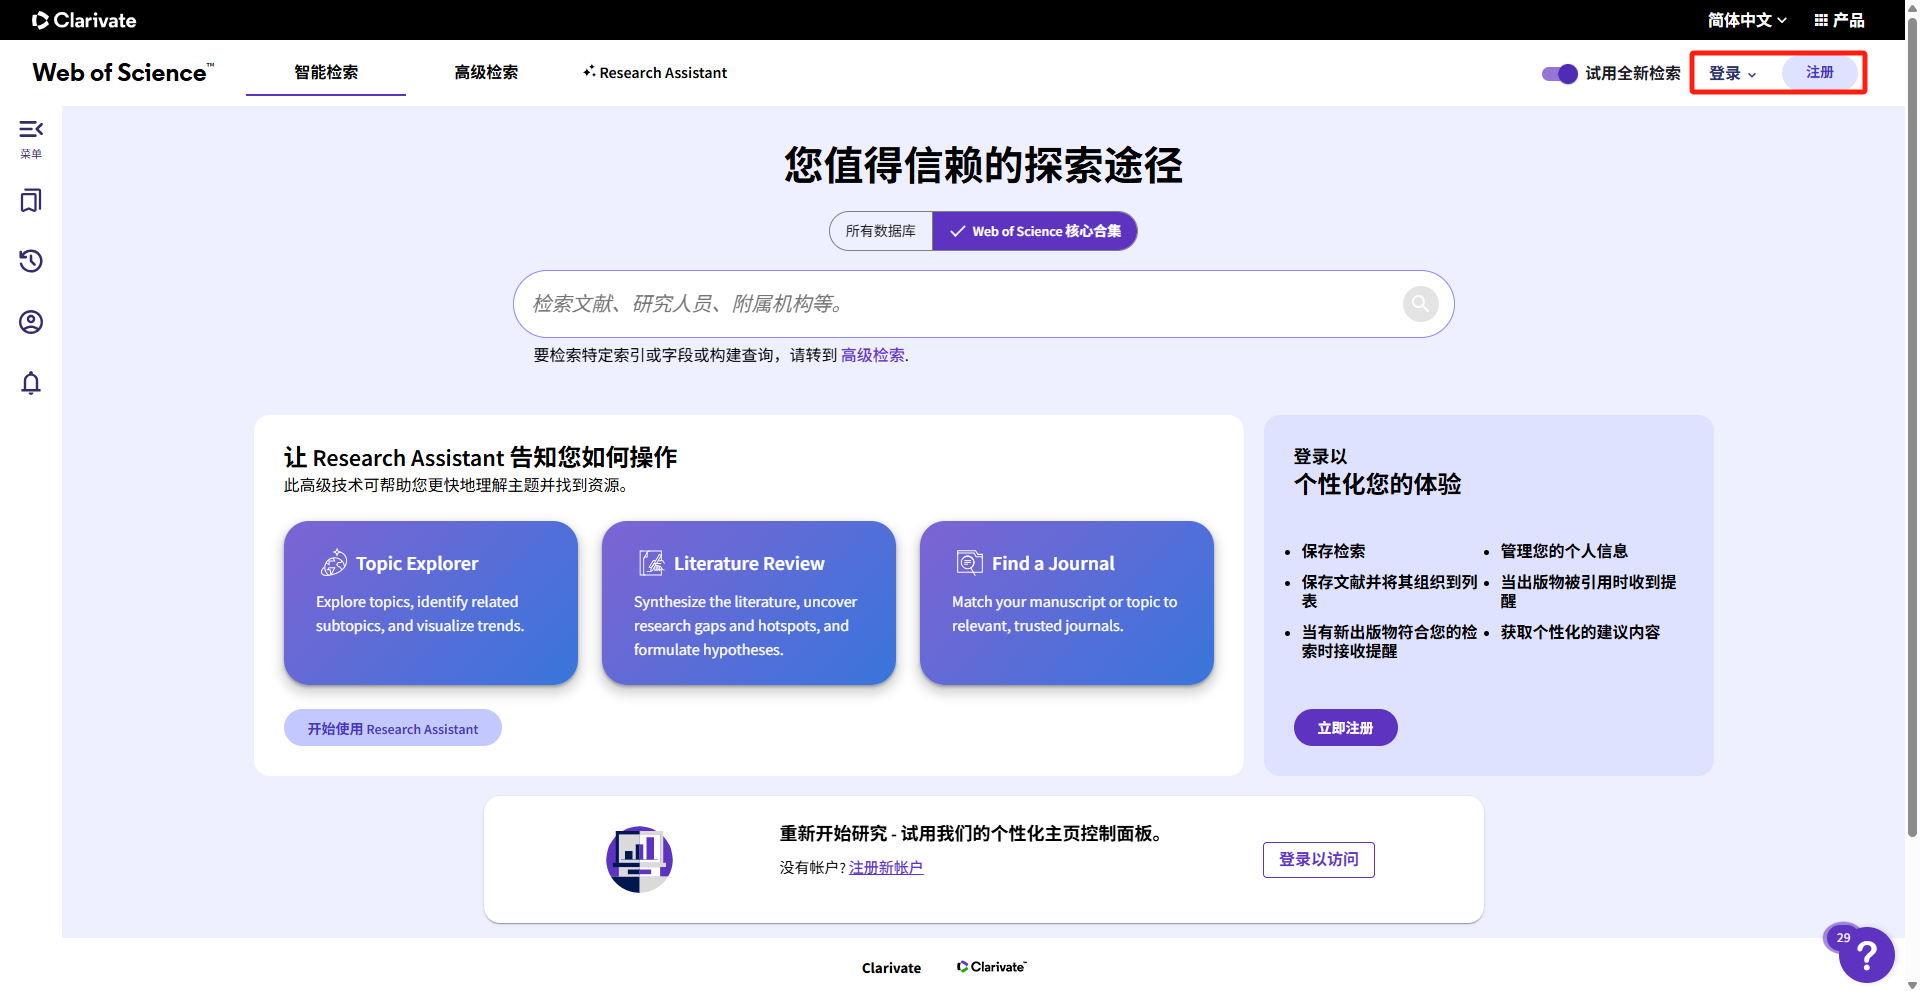Run a search with the magnifier icon

[x=1420, y=303]
